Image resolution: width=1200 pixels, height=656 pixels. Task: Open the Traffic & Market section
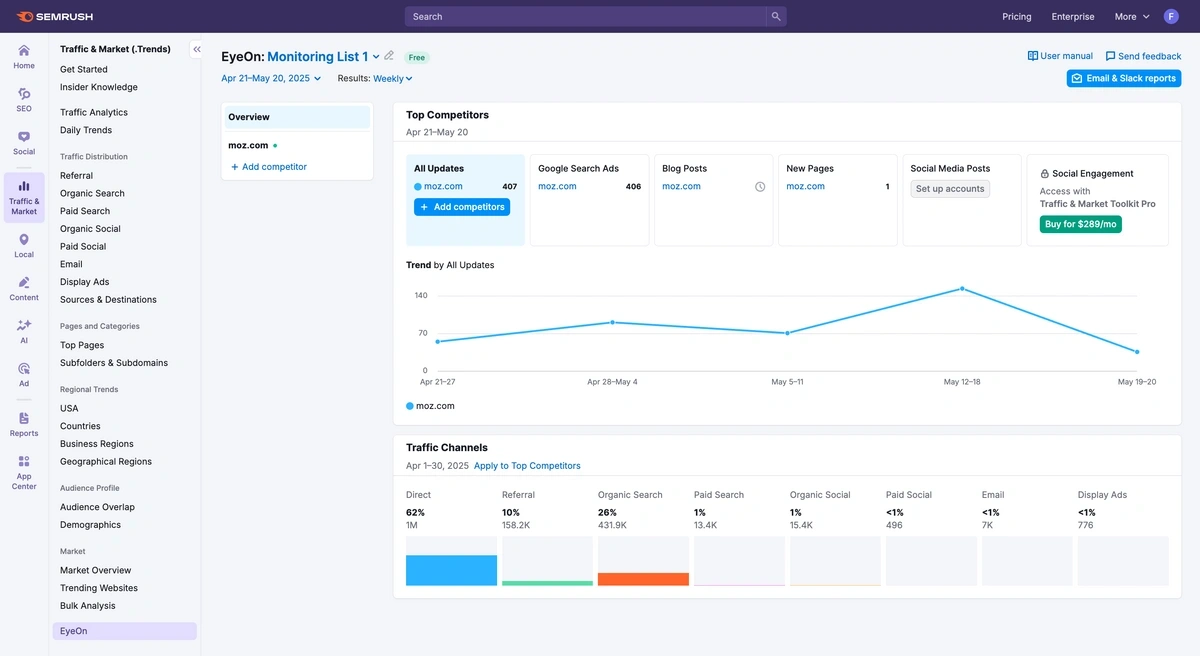coord(23,192)
